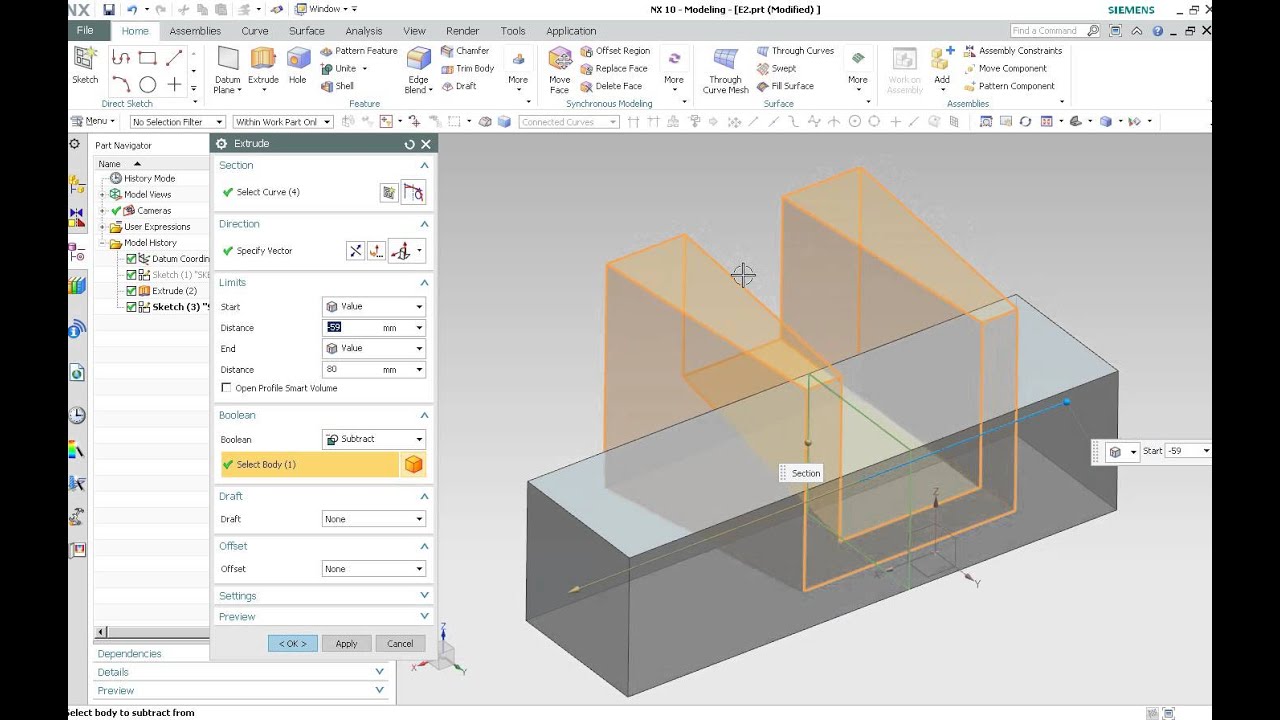
Task: Choose the Trim Body command
Action: (467, 69)
